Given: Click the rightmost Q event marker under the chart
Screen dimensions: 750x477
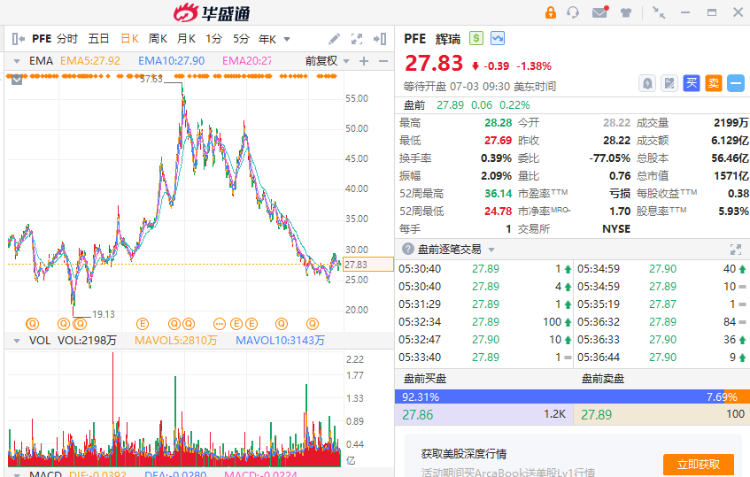Looking at the screenshot, I should [312, 324].
